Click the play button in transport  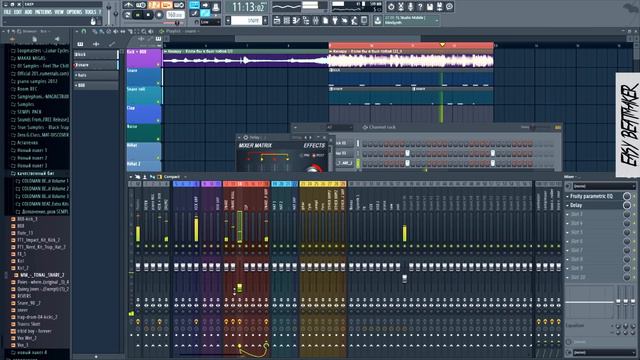138,15
